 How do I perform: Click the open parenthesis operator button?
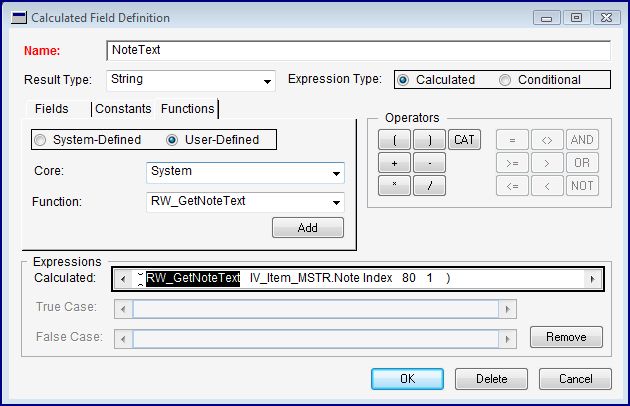(394, 140)
